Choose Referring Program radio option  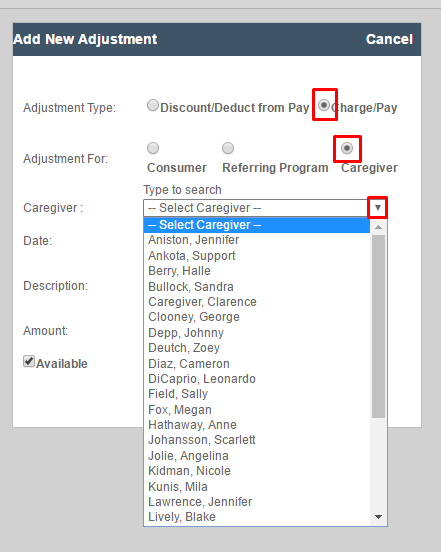point(228,148)
